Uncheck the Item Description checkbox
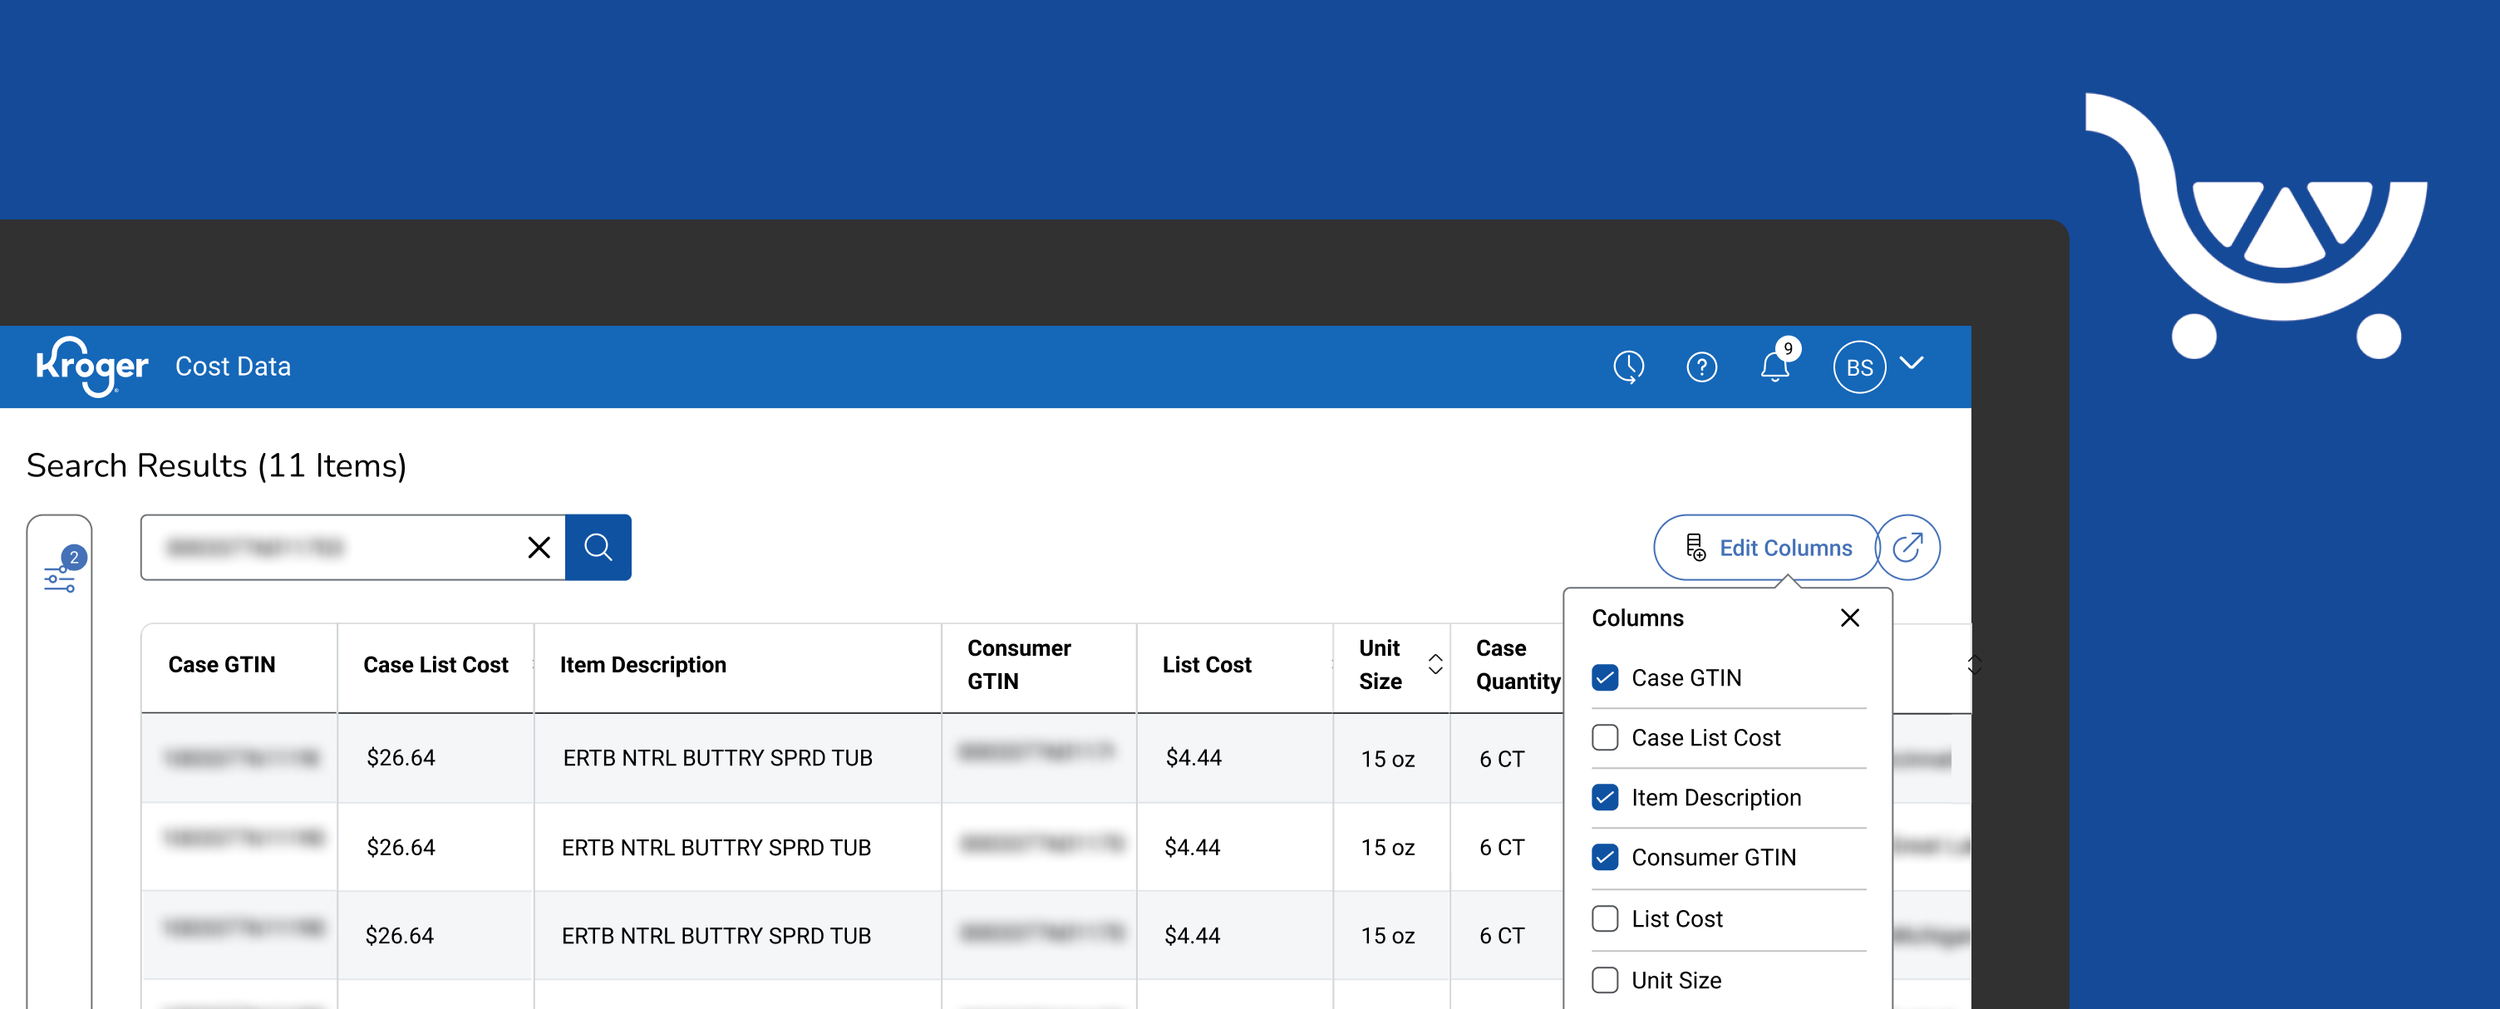This screenshot has height=1009, width=2500. point(1605,797)
